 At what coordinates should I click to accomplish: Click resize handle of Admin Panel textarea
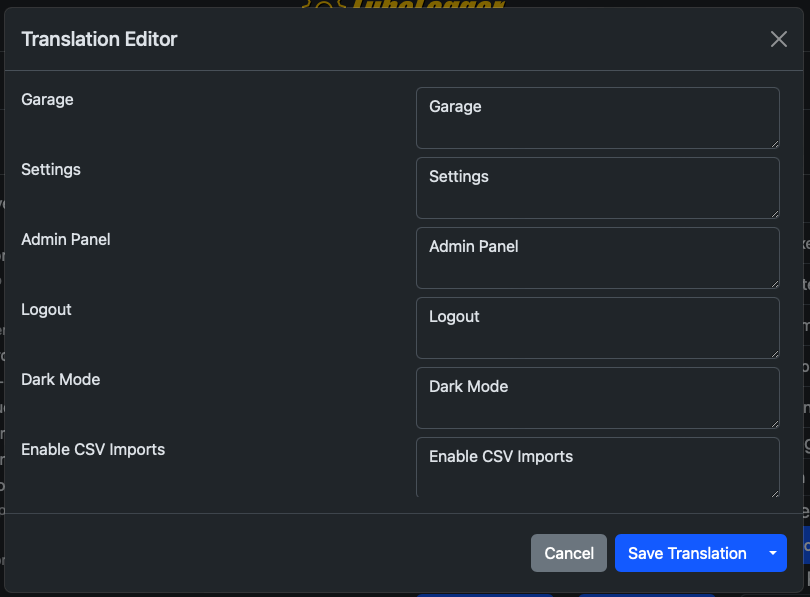pyautogui.click(x=773, y=282)
